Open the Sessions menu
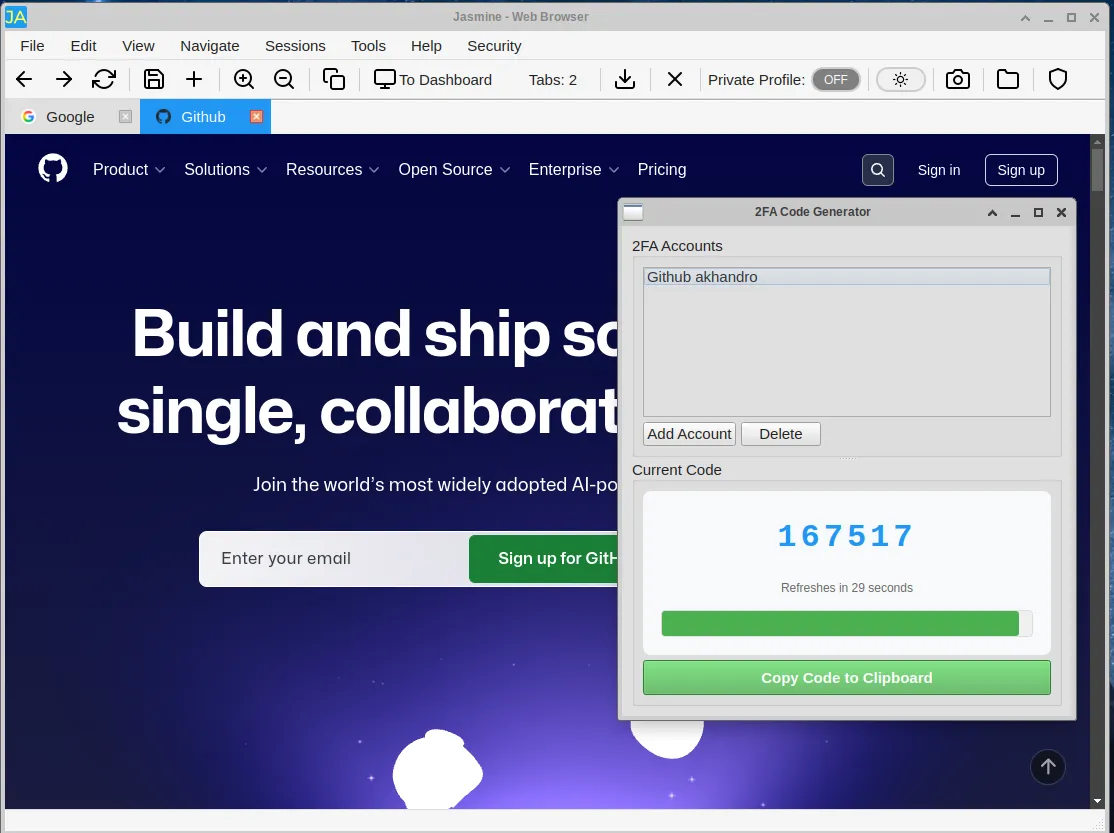Image resolution: width=1114 pixels, height=833 pixels. (295, 46)
